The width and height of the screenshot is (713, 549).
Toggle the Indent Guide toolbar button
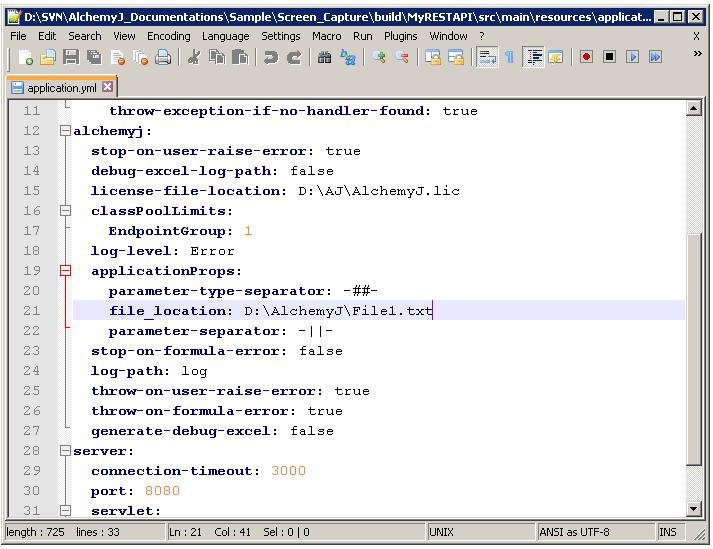click(x=533, y=58)
